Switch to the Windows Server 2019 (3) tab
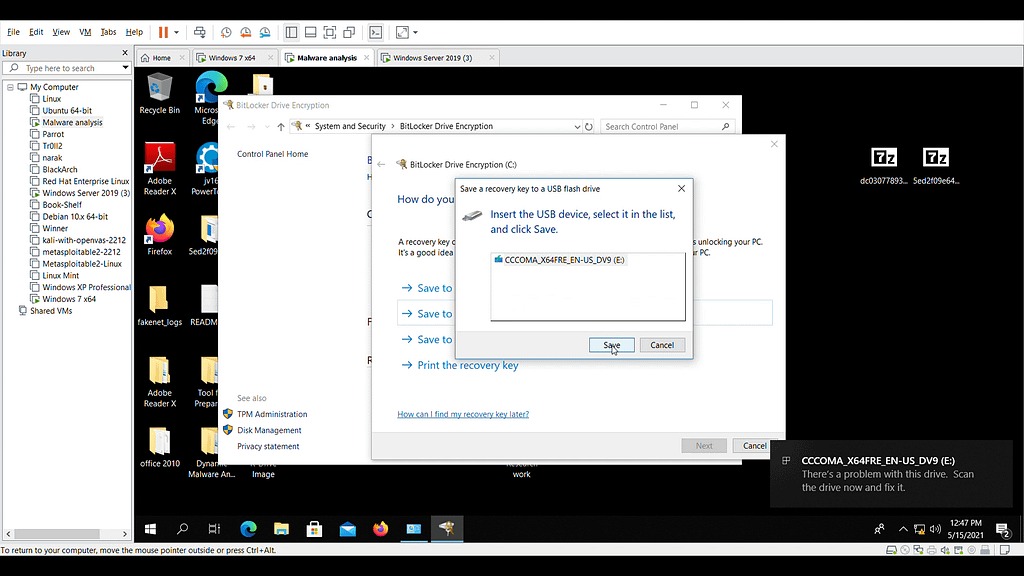The width and height of the screenshot is (1024, 576). (x=432, y=57)
